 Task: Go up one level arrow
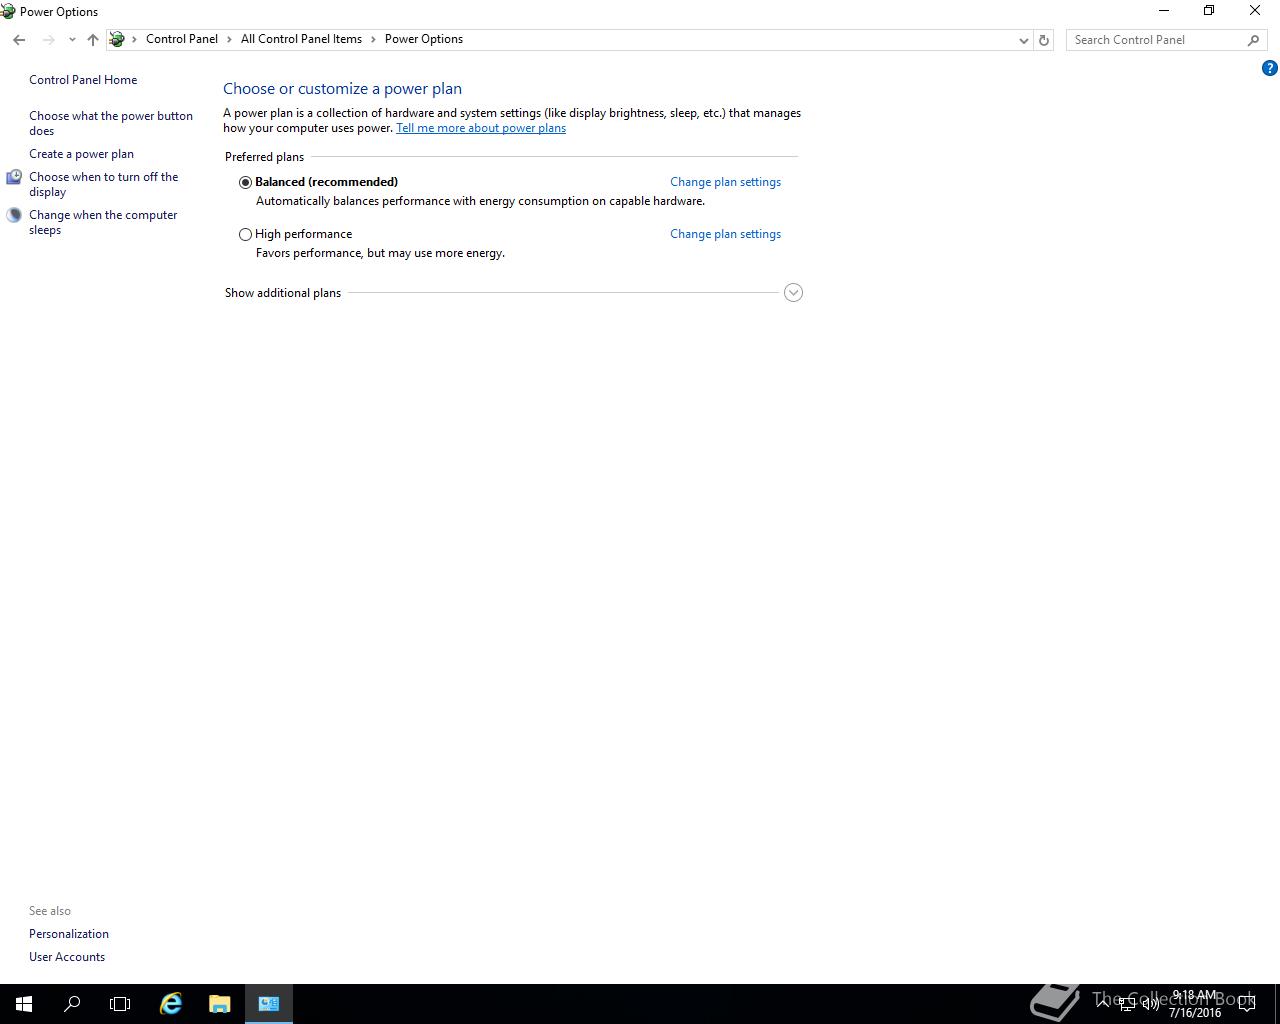[93, 40]
